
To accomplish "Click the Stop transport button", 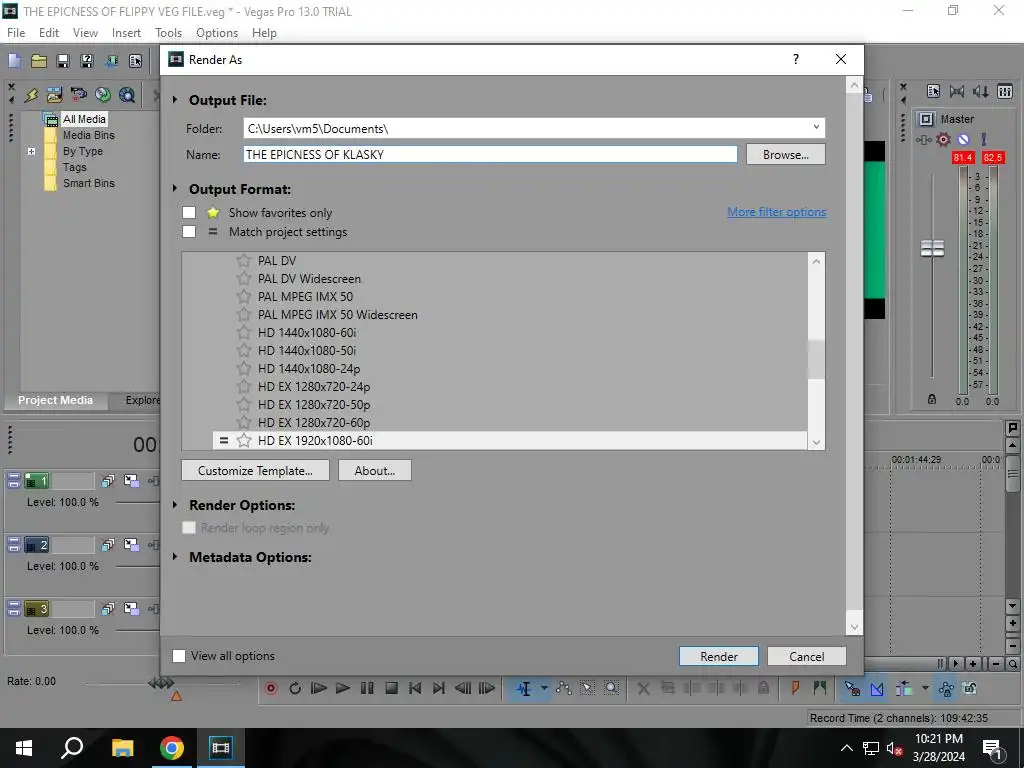I will (x=391, y=688).
